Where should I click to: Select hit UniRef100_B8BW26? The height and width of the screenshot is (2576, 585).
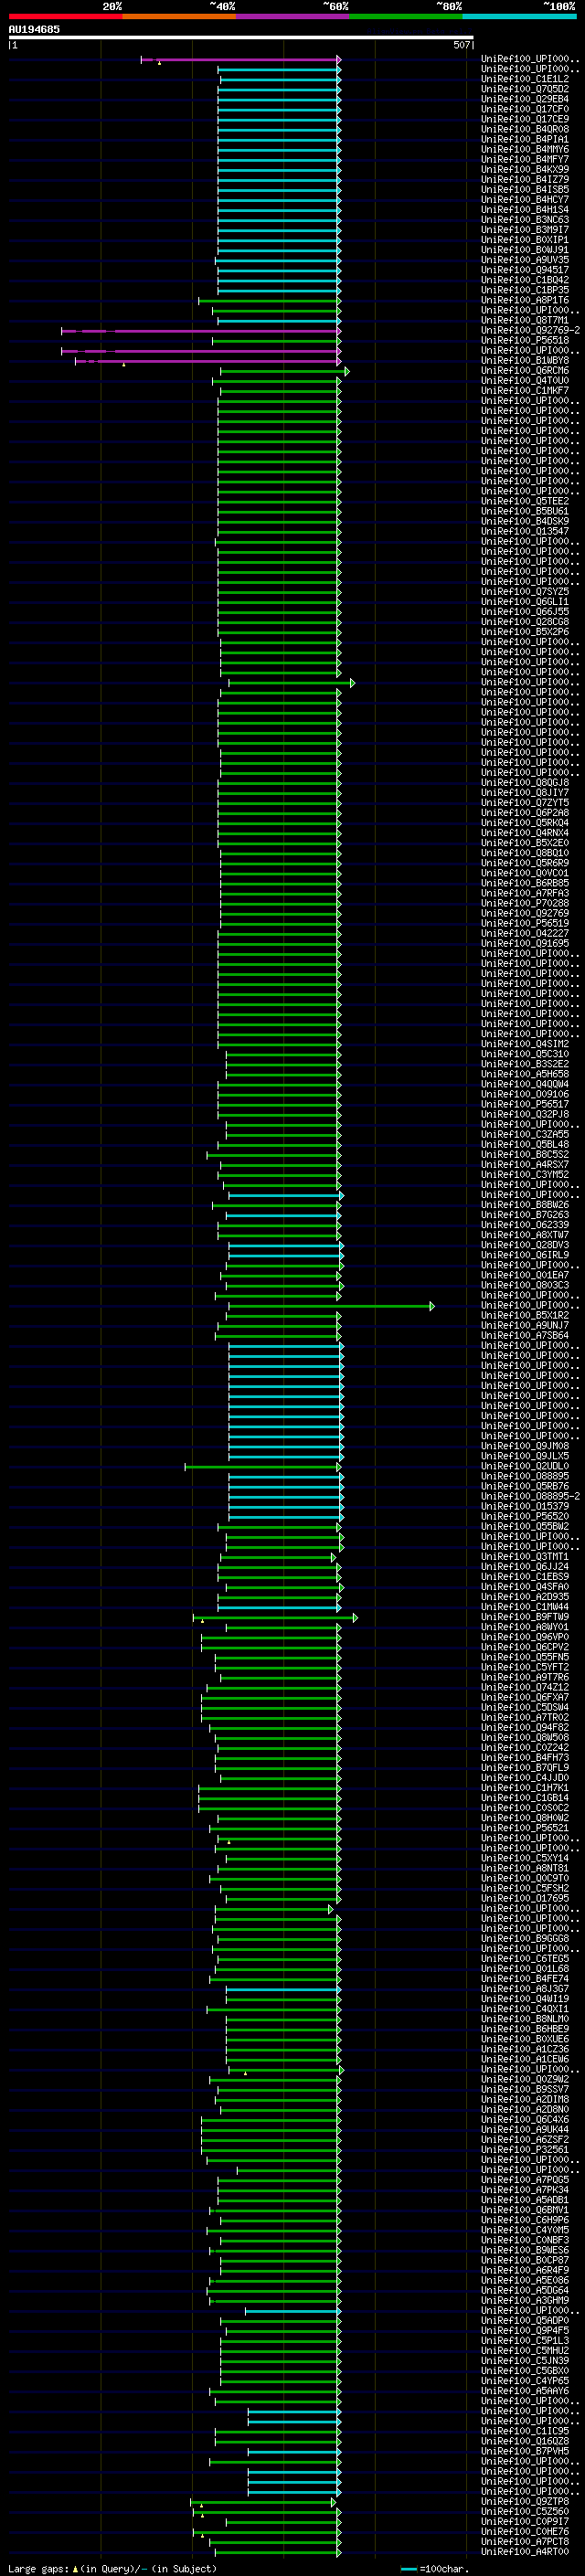pos(525,1205)
